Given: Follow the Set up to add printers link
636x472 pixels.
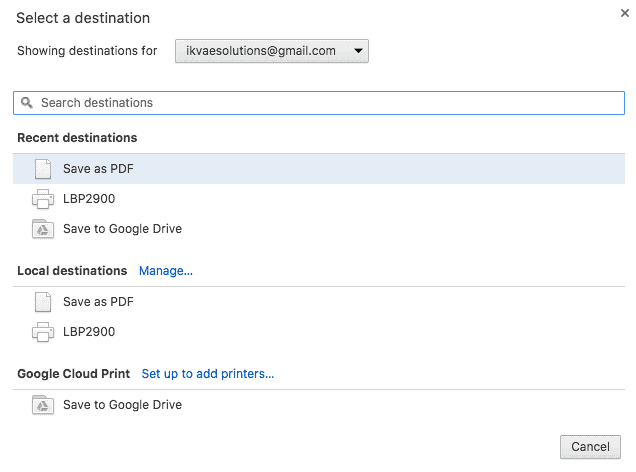Looking at the screenshot, I should coord(208,374).
